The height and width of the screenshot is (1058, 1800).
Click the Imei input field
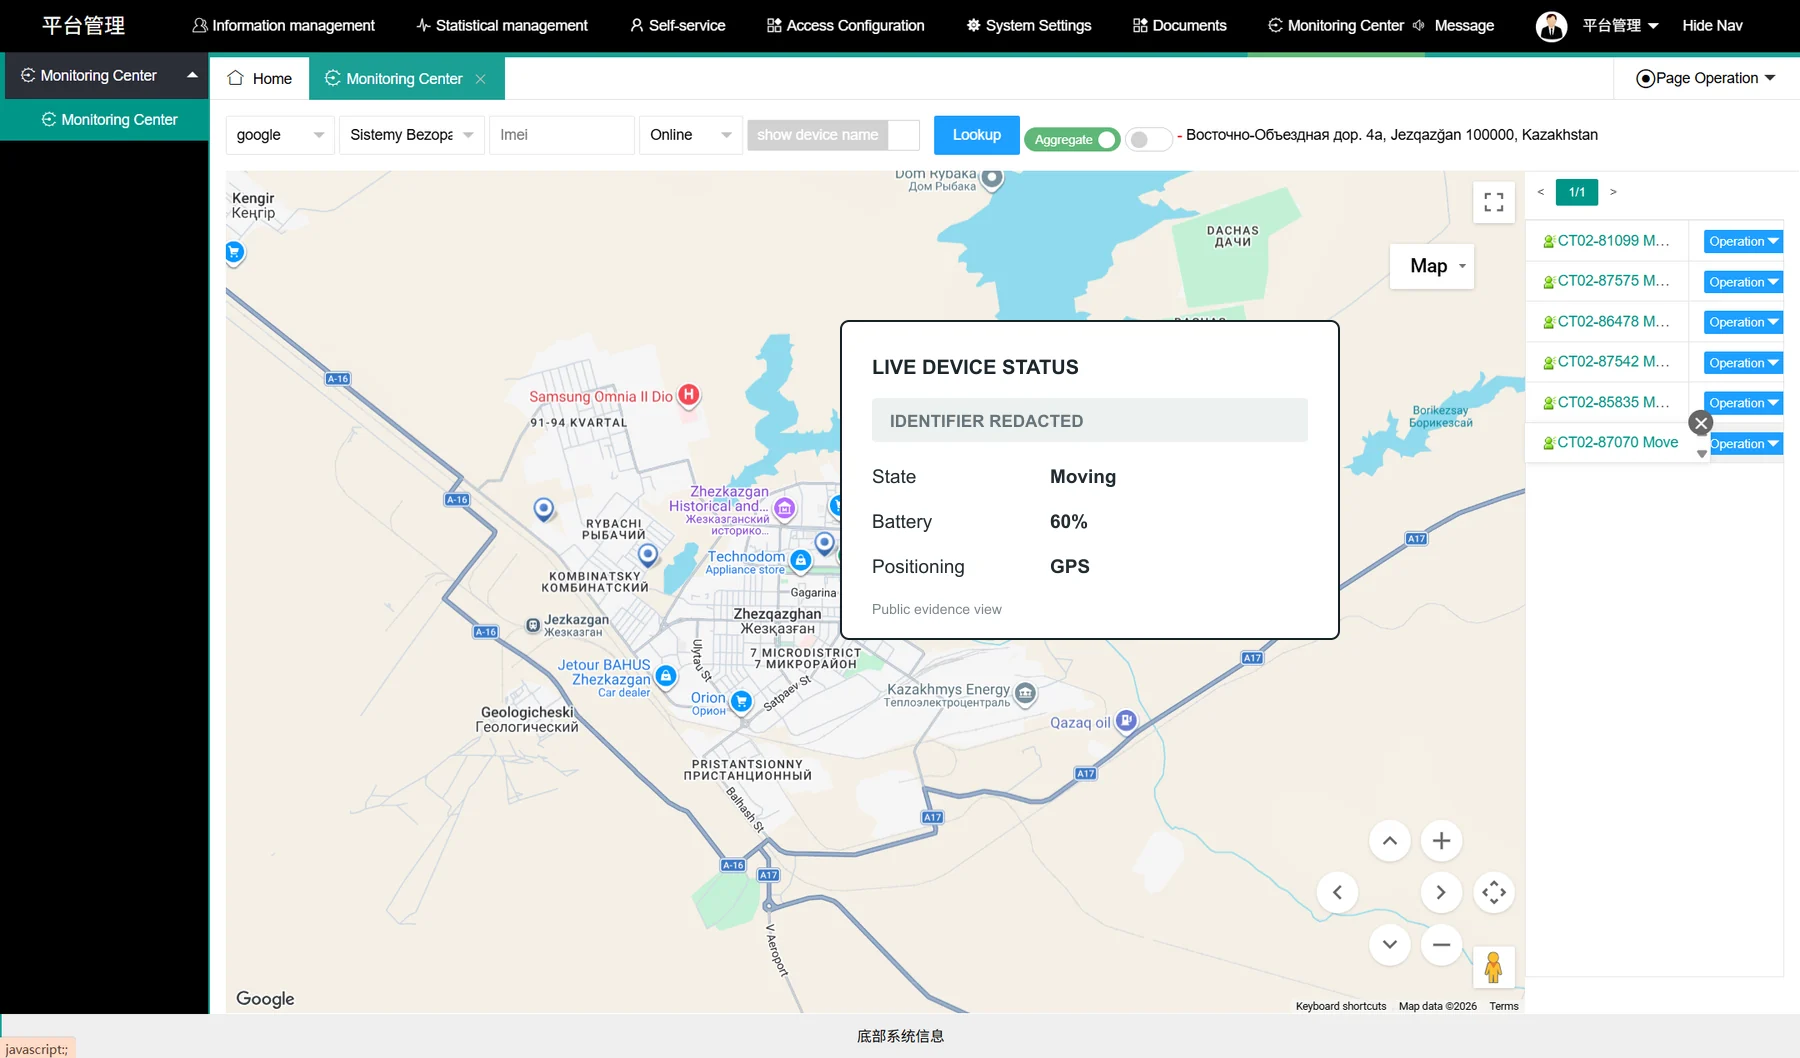(561, 135)
